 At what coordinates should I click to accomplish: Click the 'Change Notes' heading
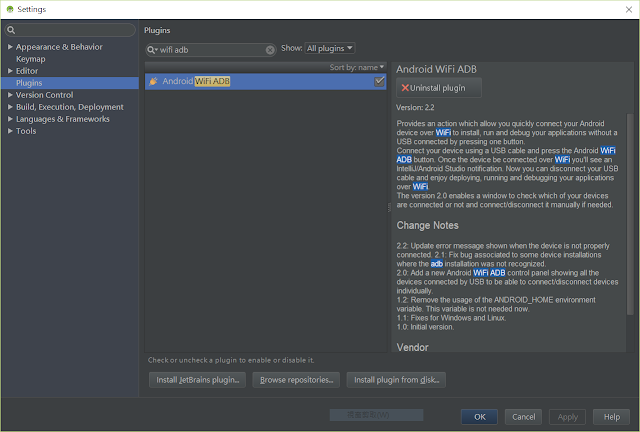(427, 225)
